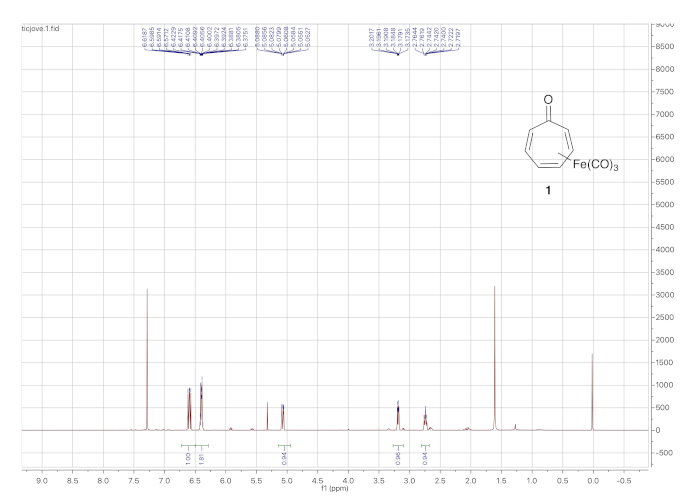The height and width of the screenshot is (504, 700).
Task: Click the 5.0527 peak label
Action: [x=308, y=38]
